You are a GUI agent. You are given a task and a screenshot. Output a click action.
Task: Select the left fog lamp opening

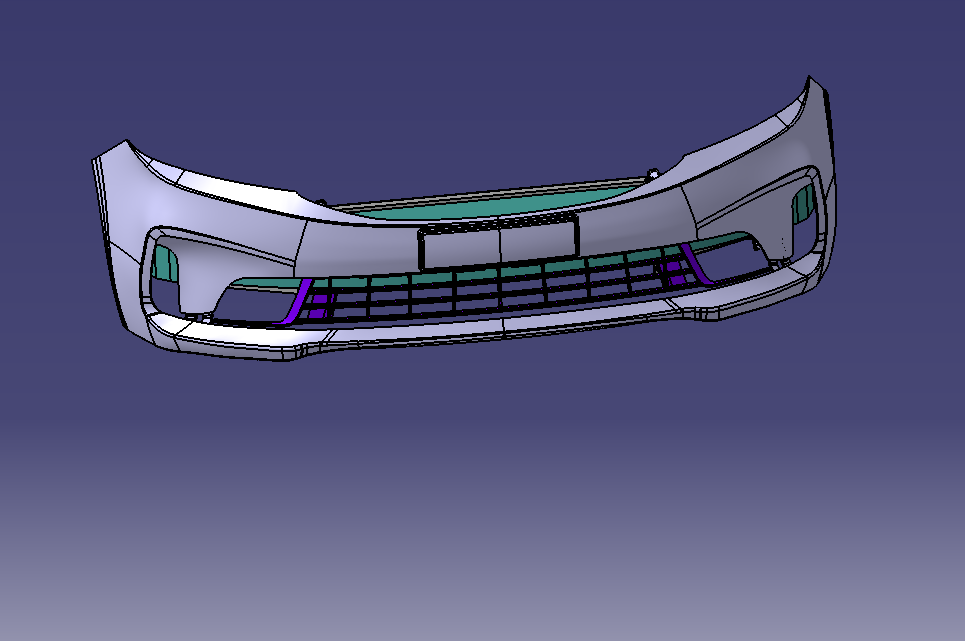click(x=252, y=303)
